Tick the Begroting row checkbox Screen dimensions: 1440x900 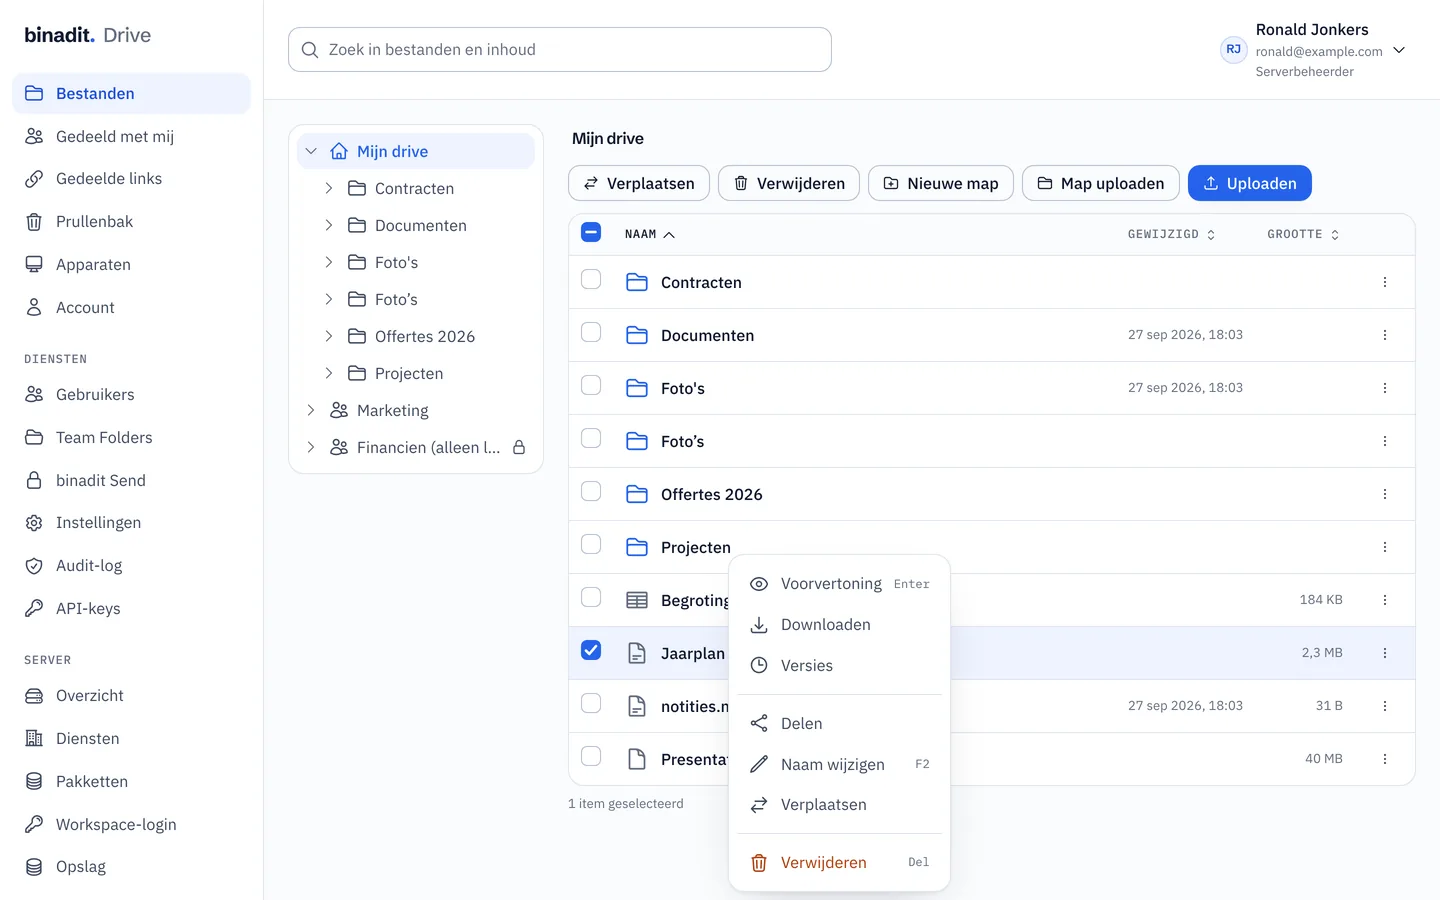591,597
